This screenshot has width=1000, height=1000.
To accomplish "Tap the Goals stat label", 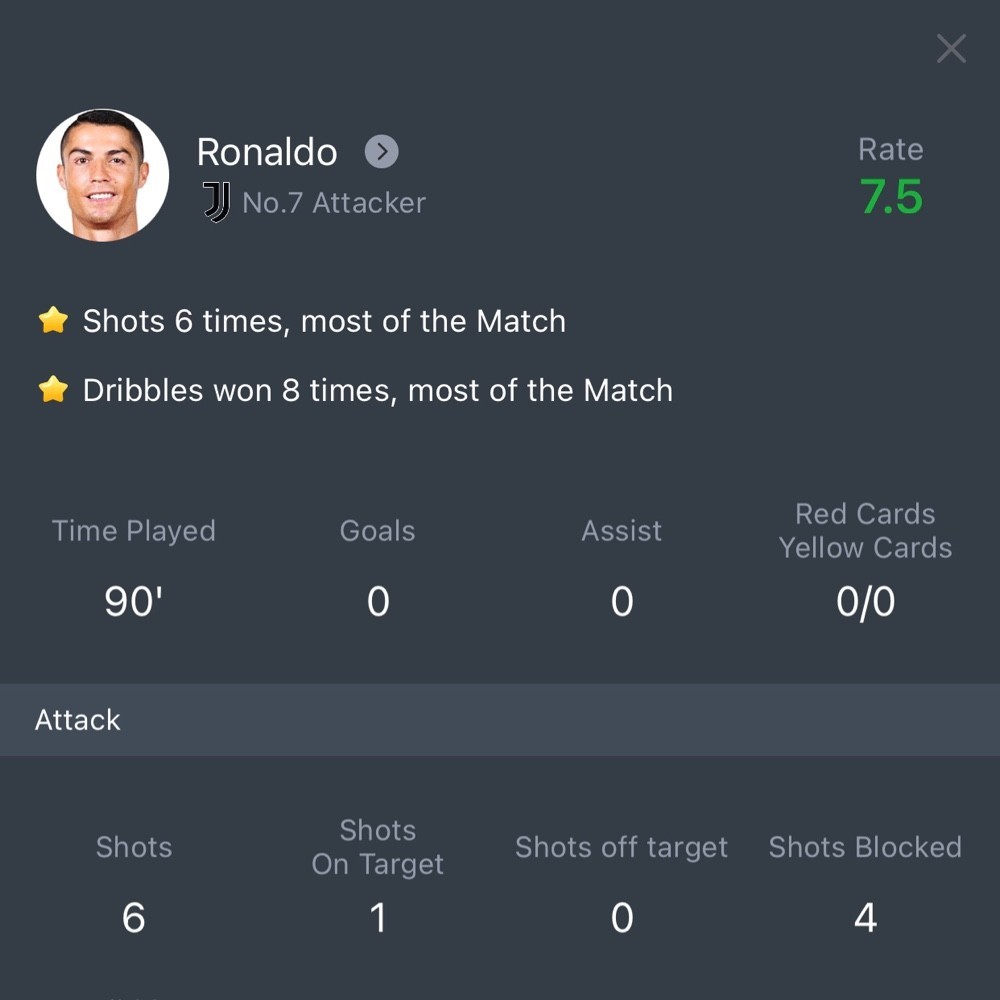I will coord(377,531).
